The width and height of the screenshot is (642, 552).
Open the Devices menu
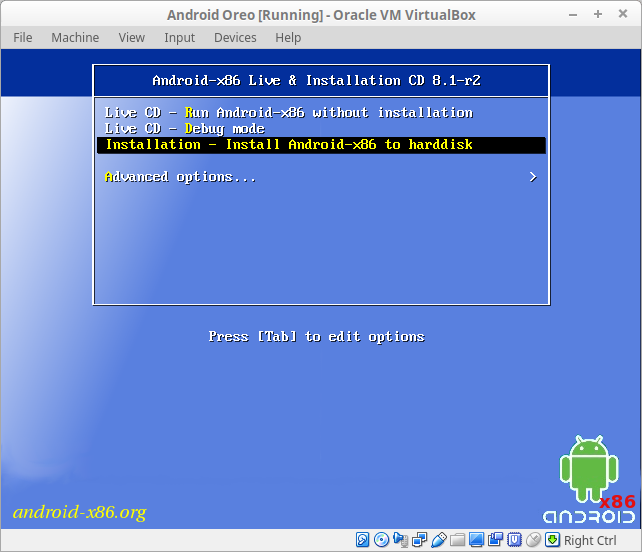pyautogui.click(x=235, y=38)
